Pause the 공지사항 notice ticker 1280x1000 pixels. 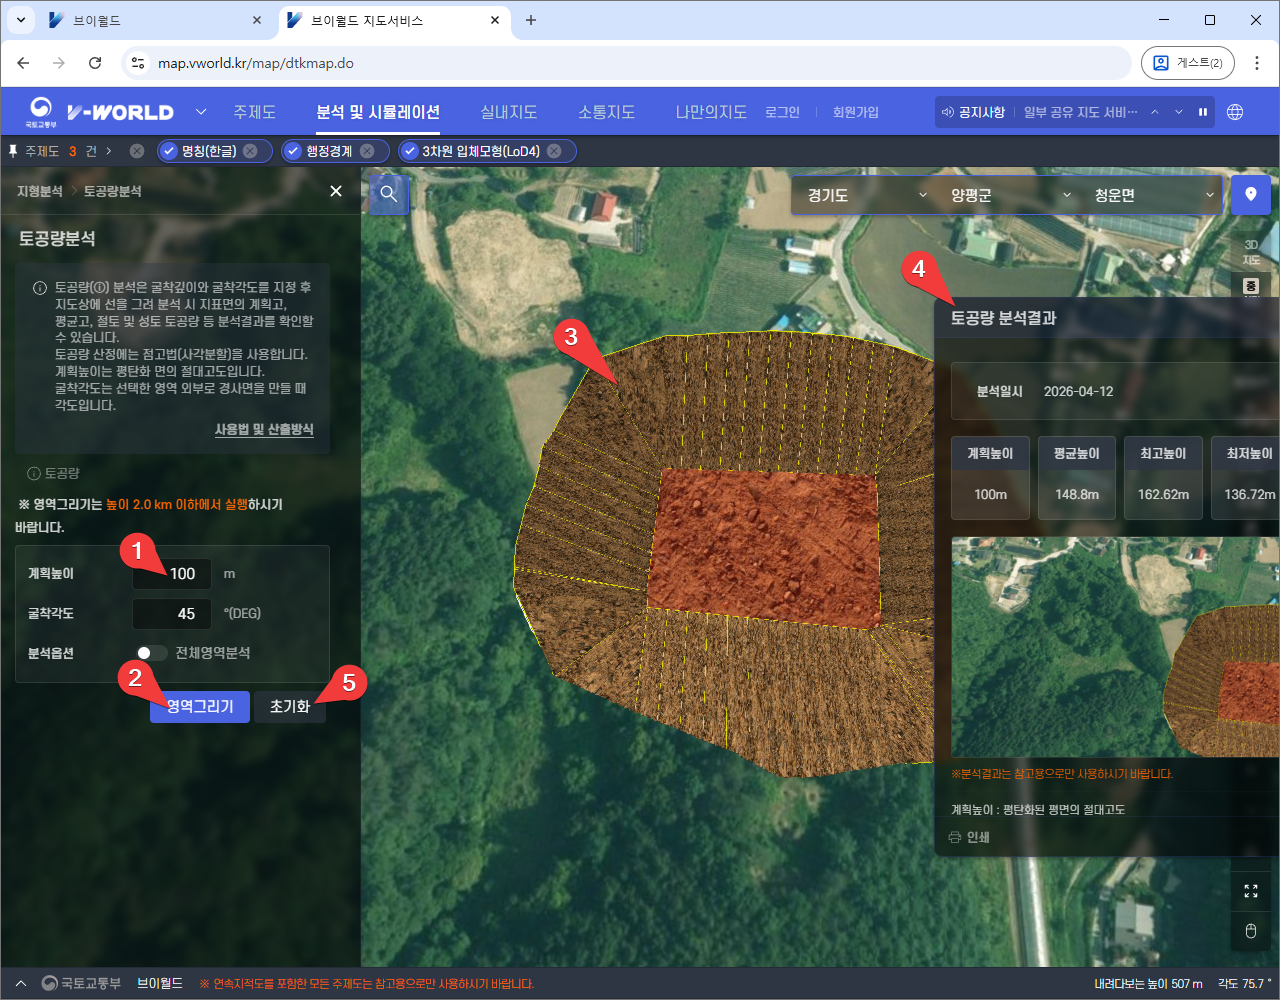1203,112
